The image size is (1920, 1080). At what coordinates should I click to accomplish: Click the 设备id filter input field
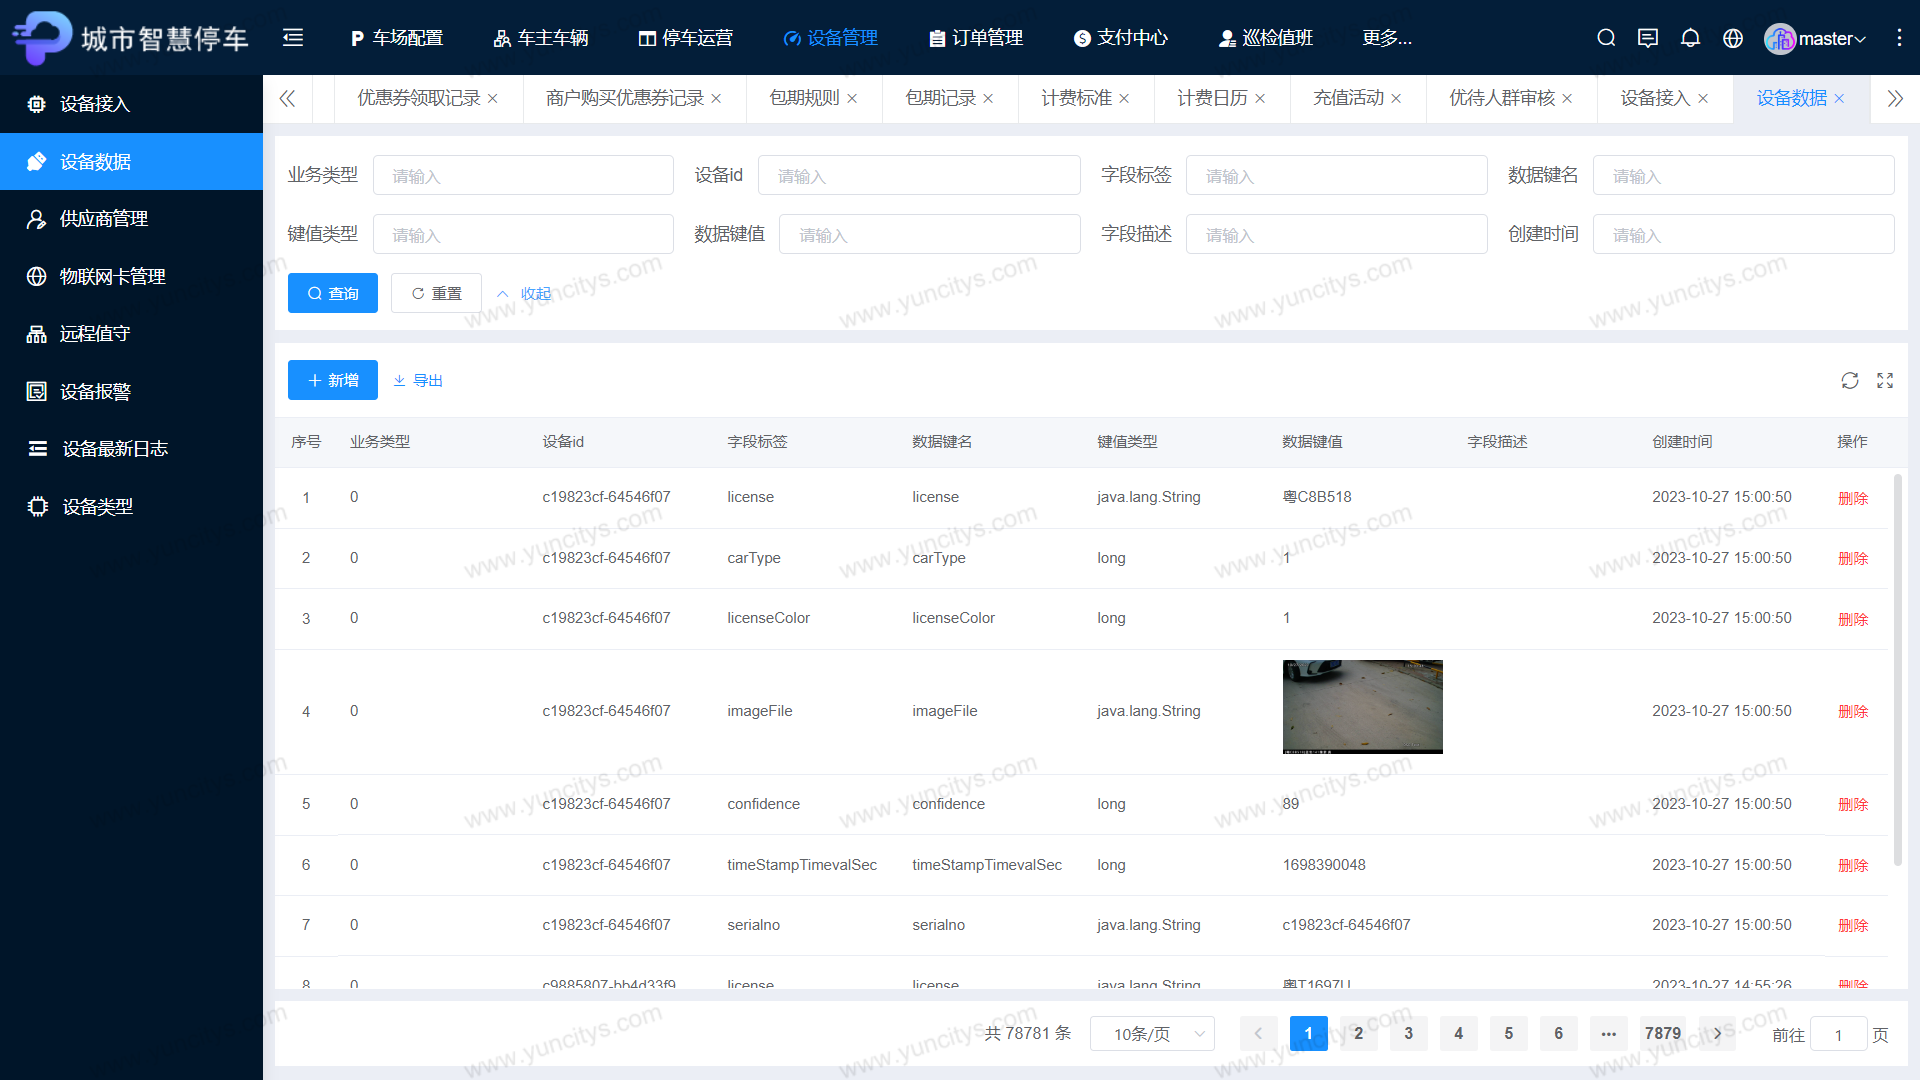click(918, 176)
